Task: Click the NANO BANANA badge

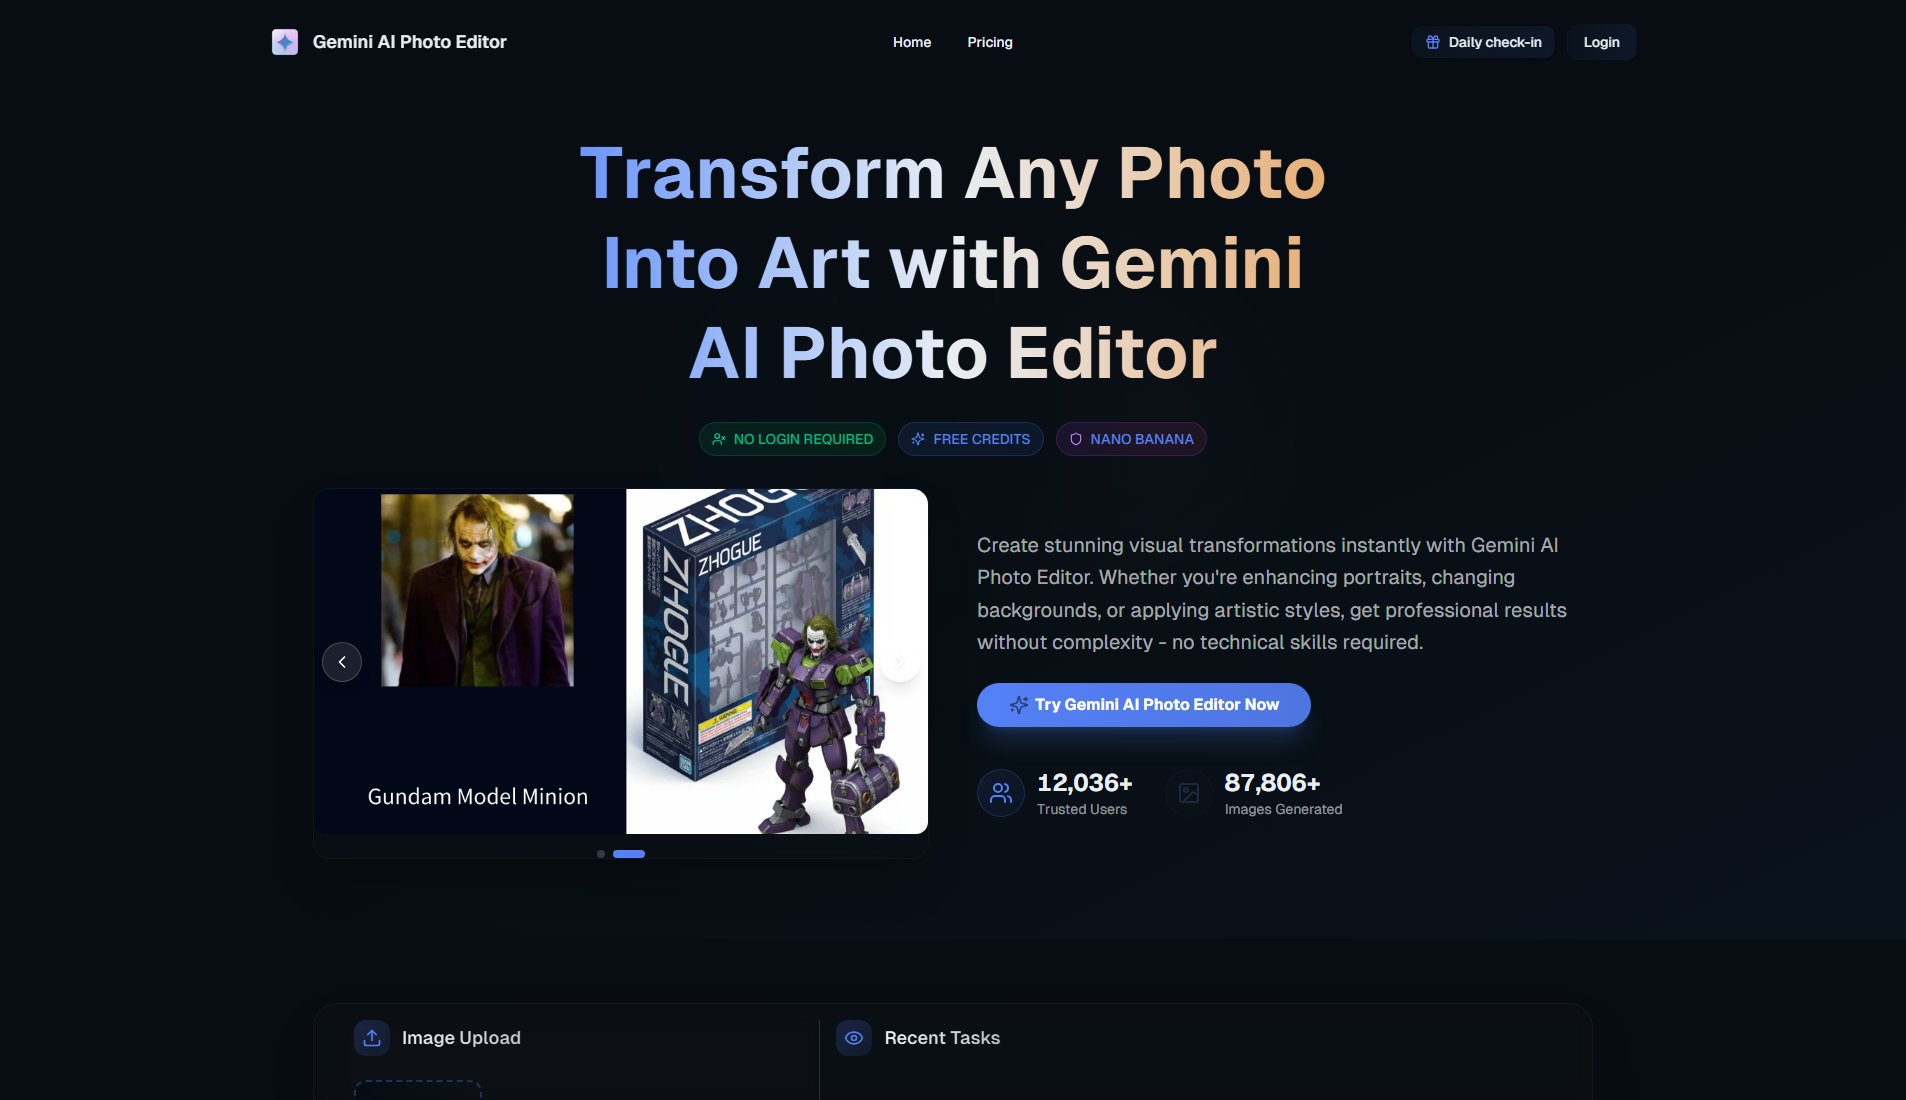Action: click(x=1131, y=439)
